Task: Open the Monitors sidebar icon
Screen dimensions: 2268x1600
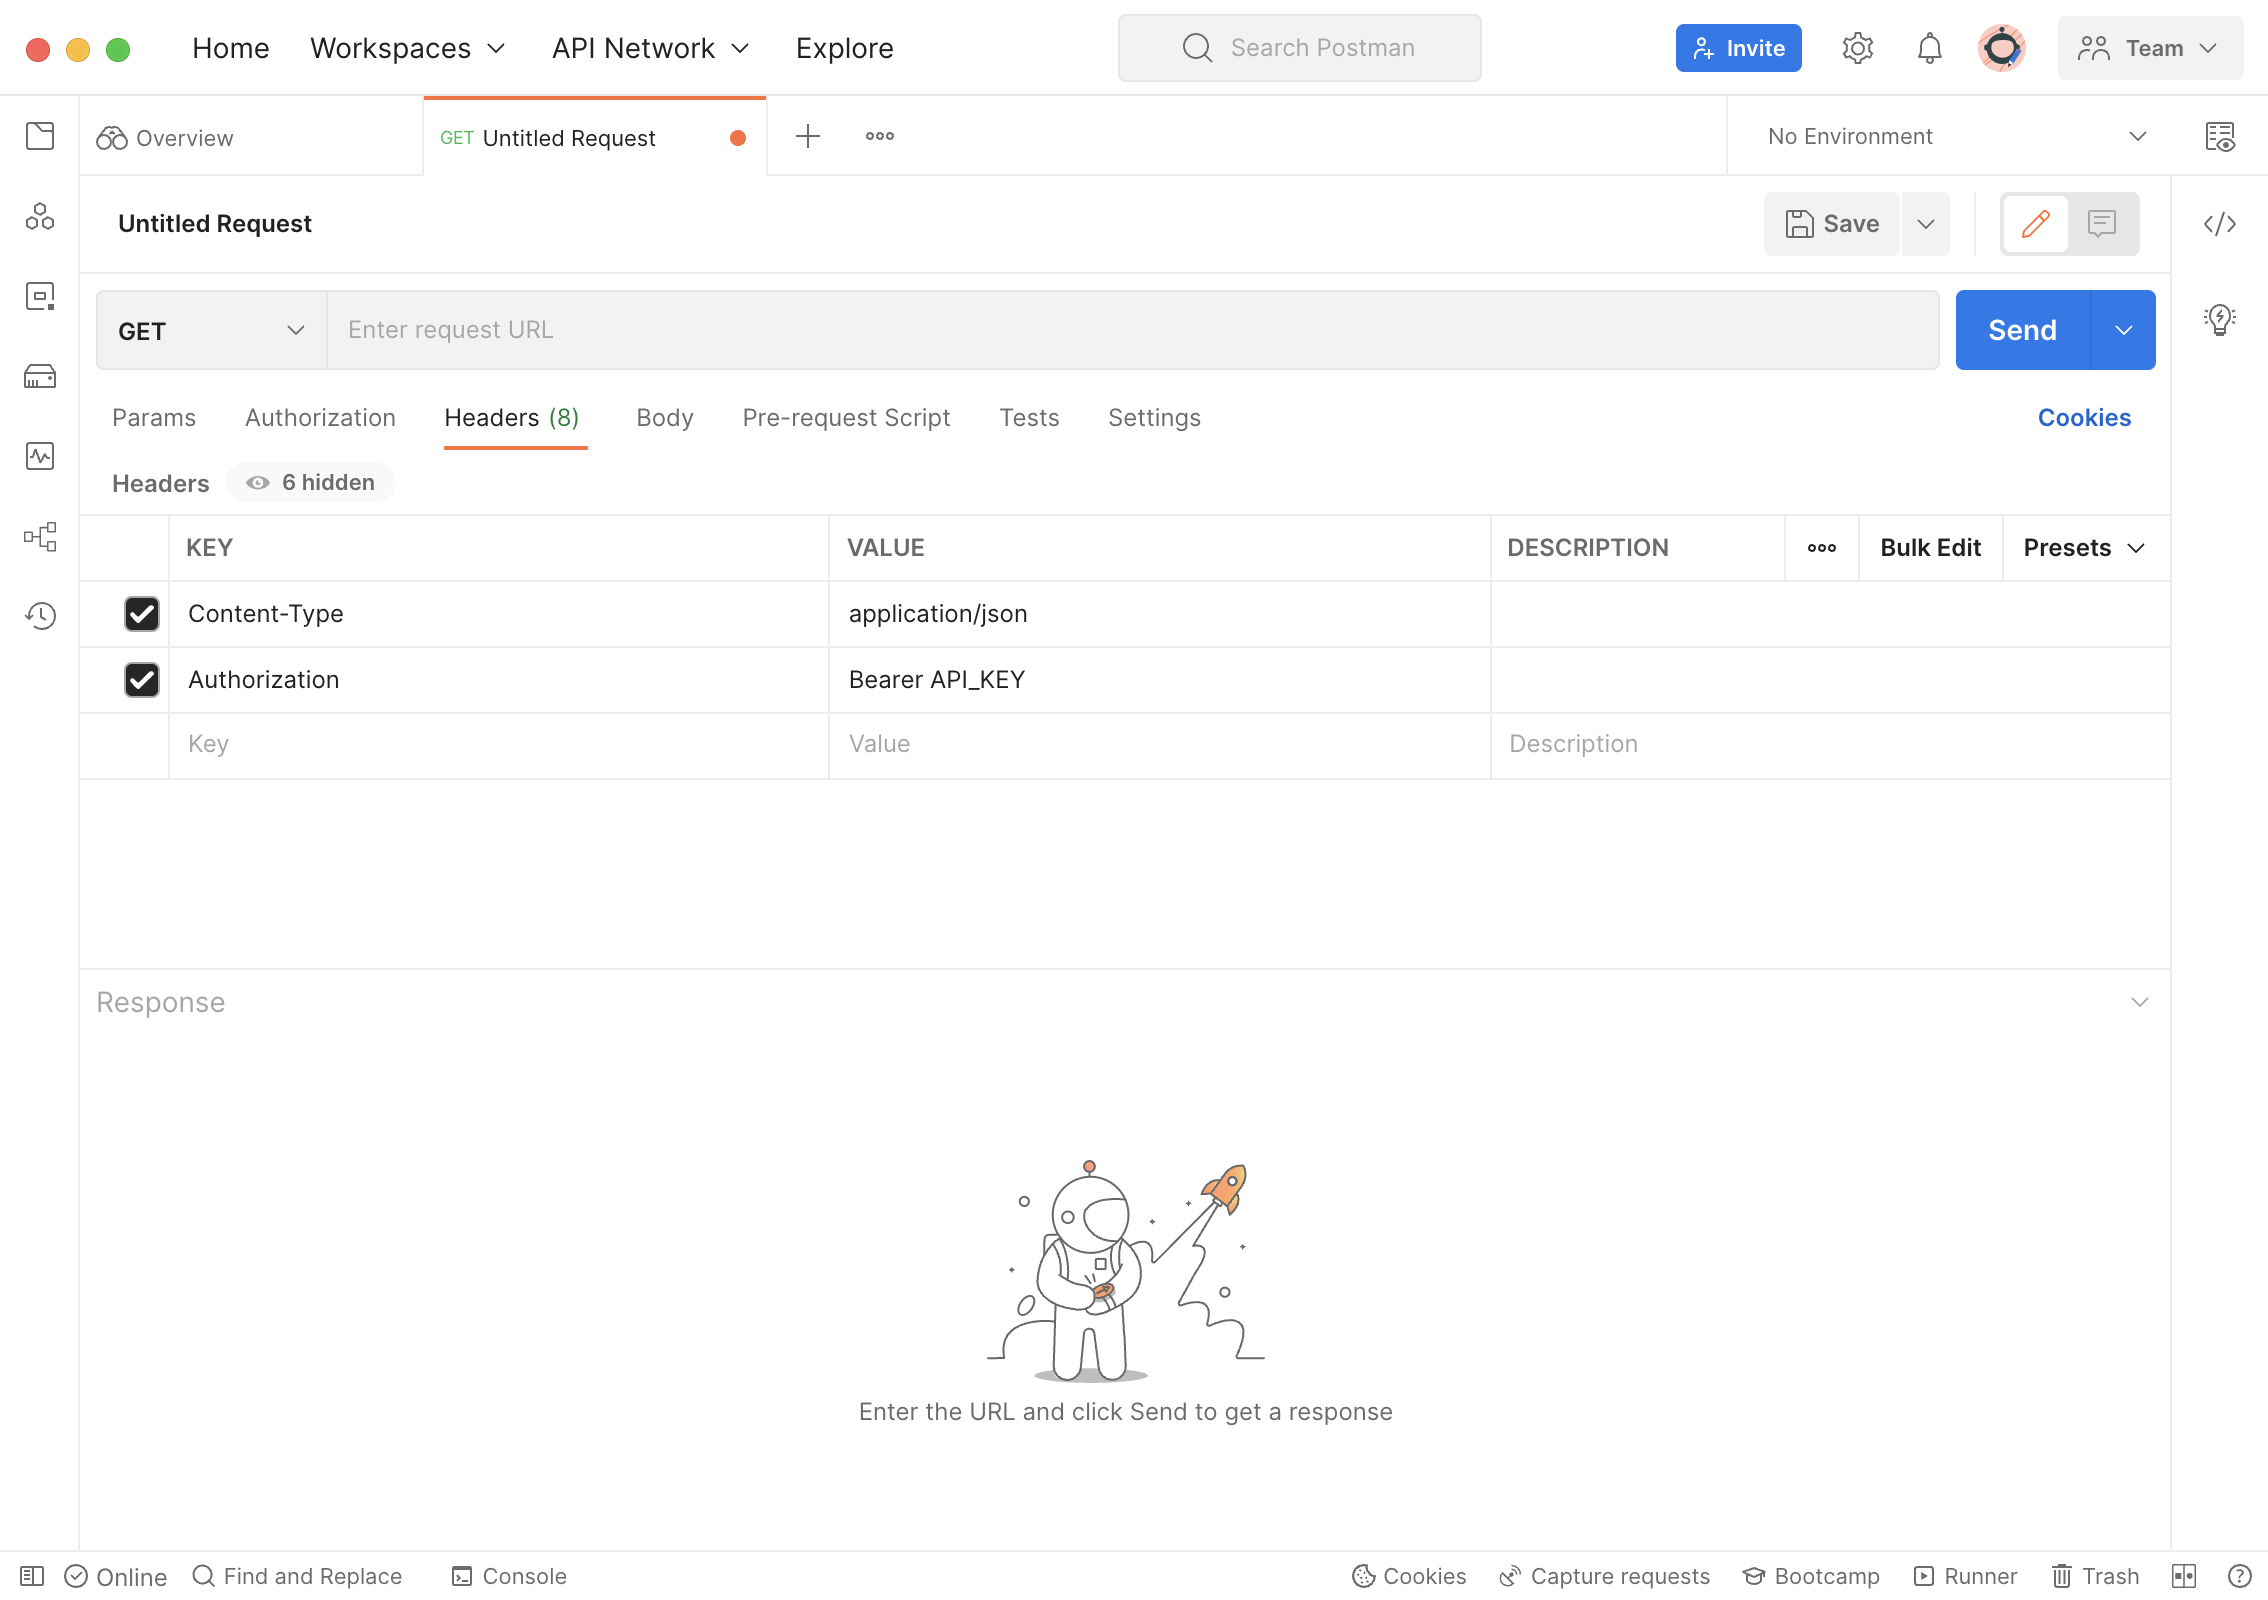Action: pos(40,456)
